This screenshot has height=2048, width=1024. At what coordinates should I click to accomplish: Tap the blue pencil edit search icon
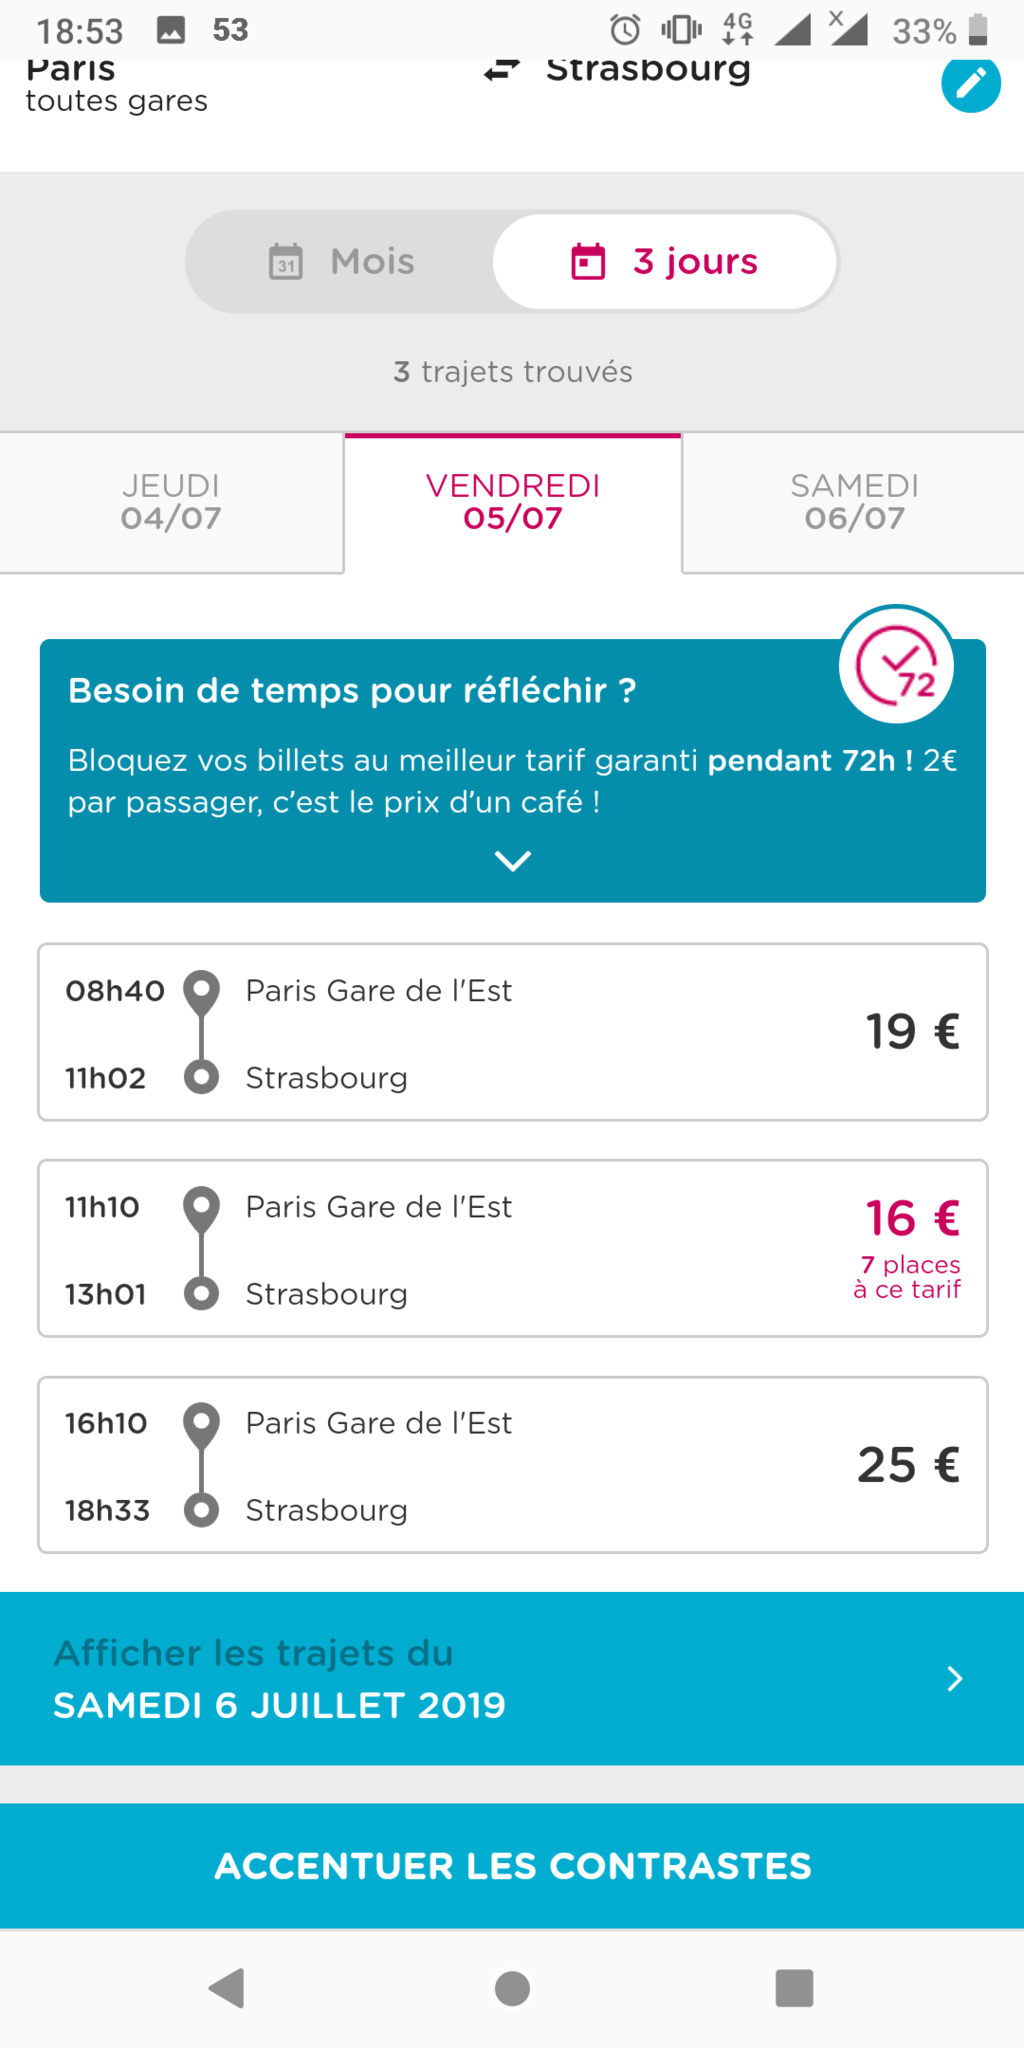971,83
